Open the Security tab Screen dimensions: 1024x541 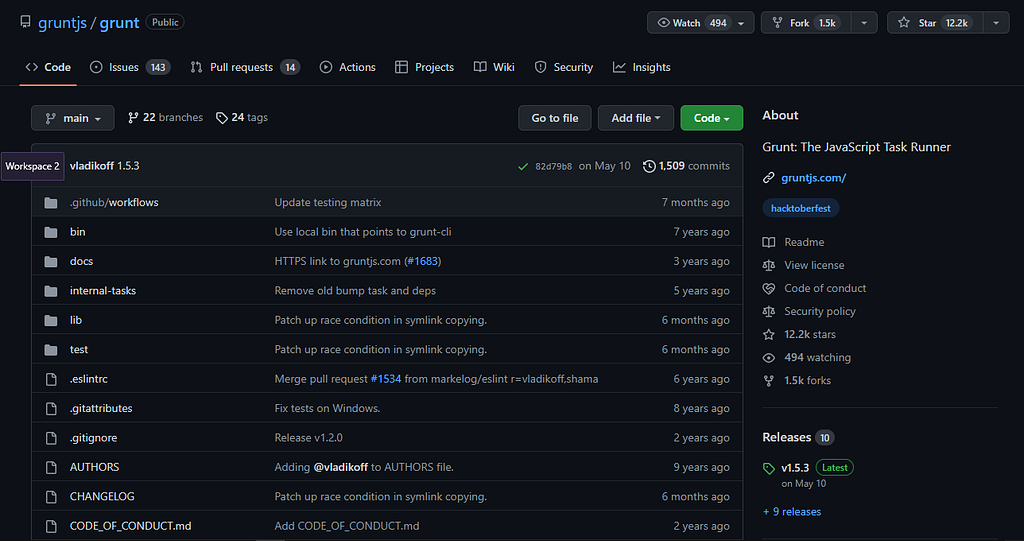(564, 67)
